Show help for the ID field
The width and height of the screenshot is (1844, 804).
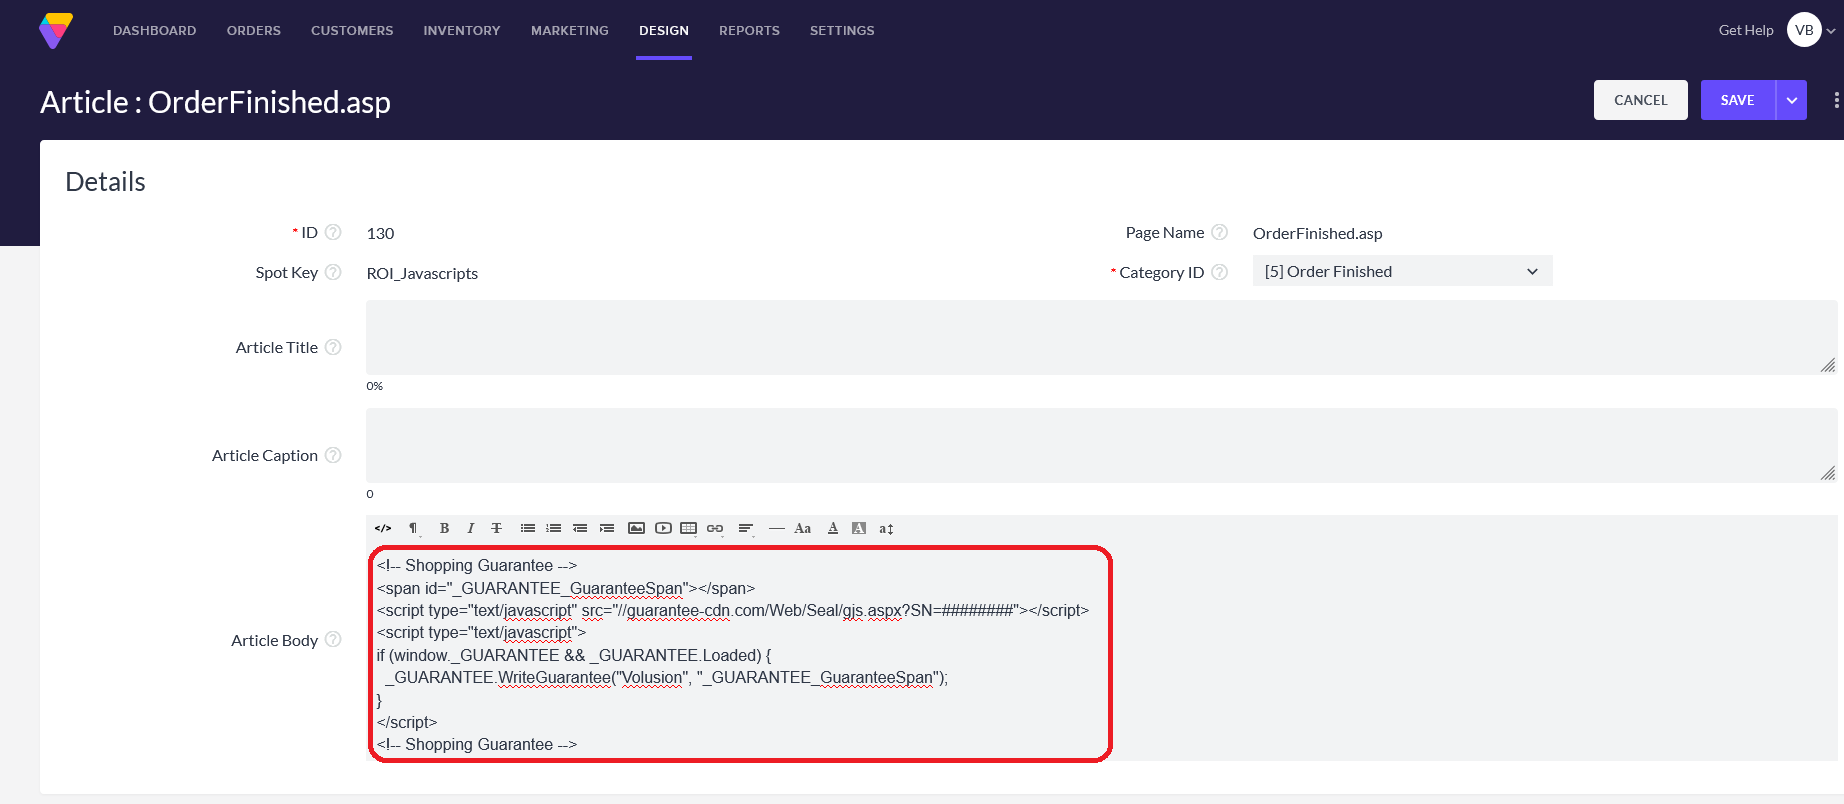pyautogui.click(x=333, y=232)
